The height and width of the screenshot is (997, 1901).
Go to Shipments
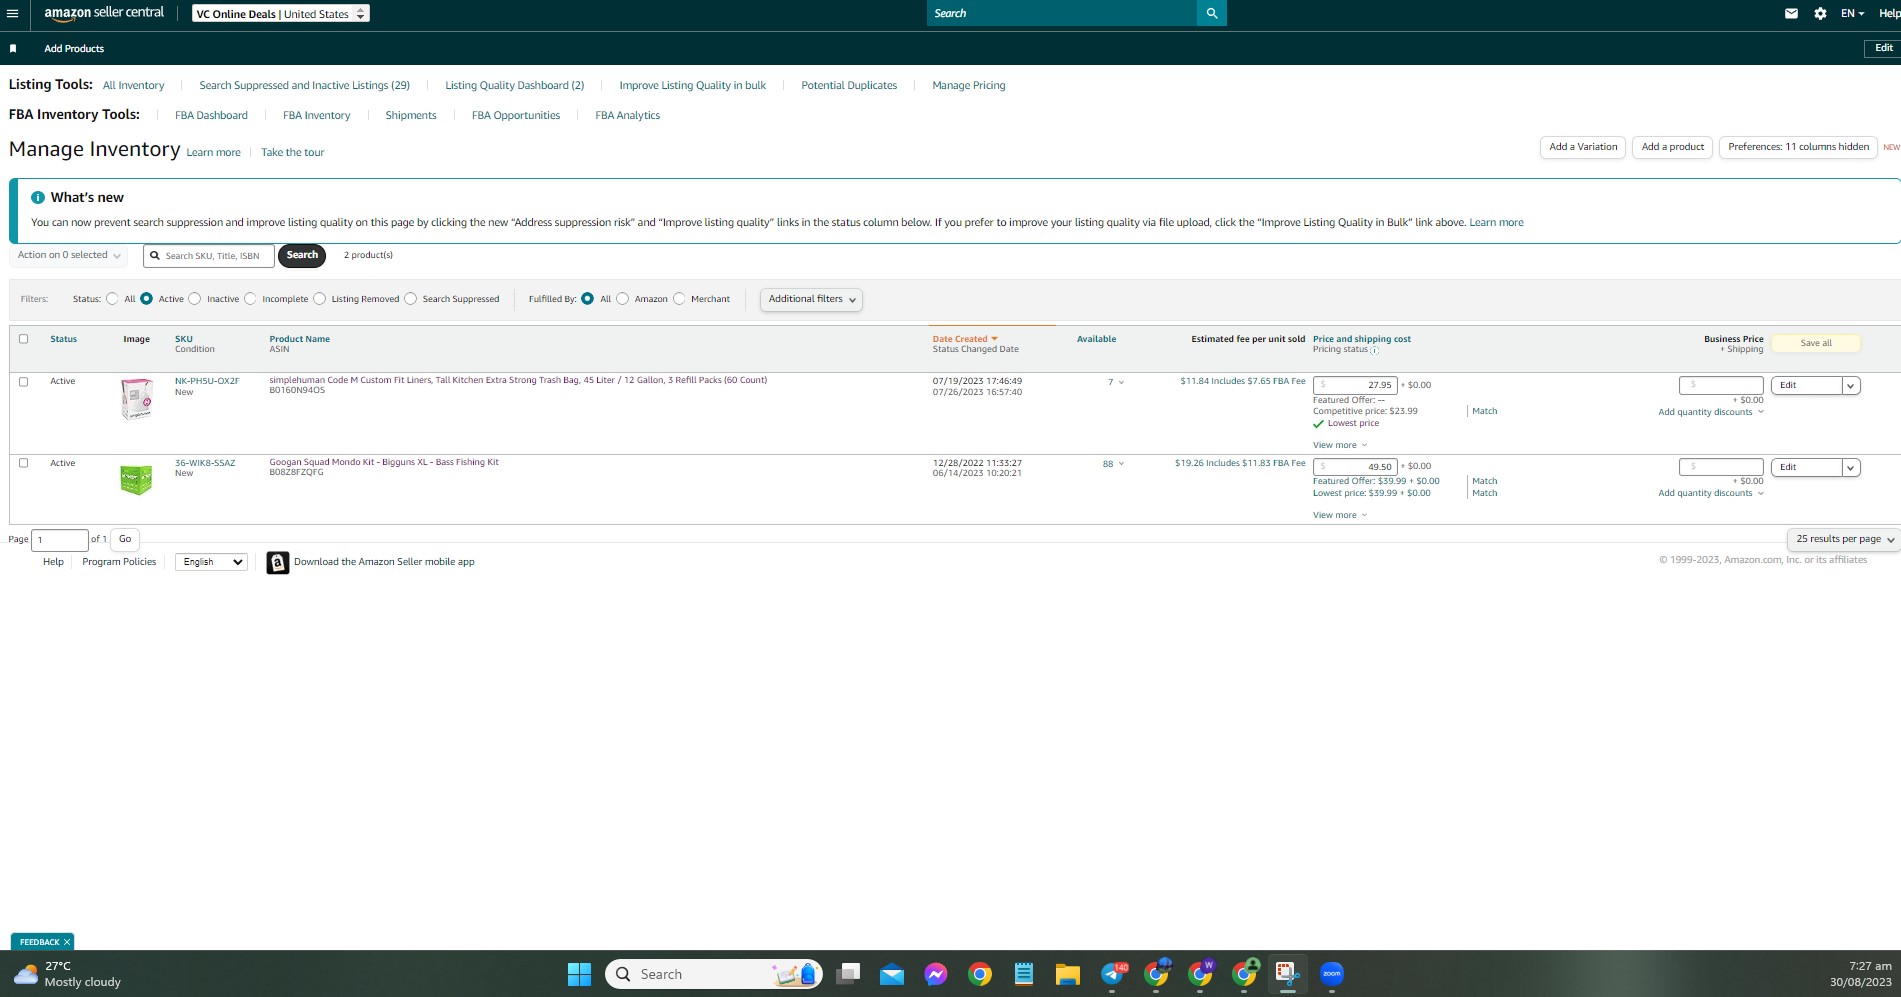tap(411, 116)
